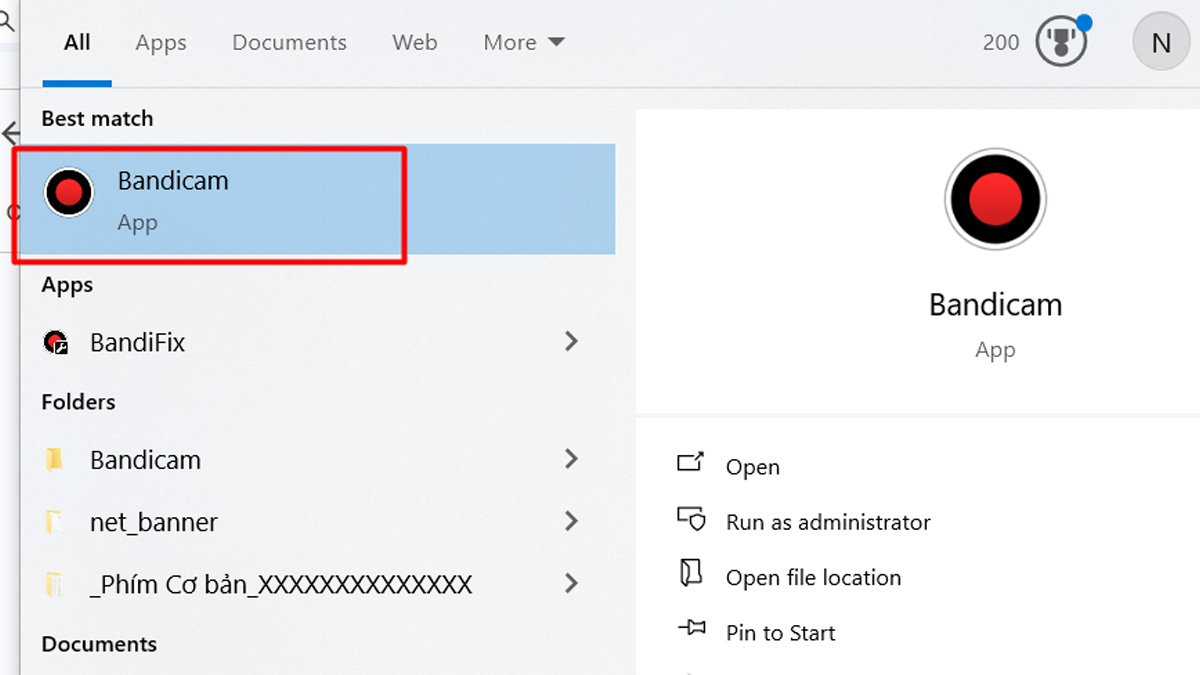Image resolution: width=1200 pixels, height=675 pixels.
Task: Open the N user account avatar
Action: 1161,42
